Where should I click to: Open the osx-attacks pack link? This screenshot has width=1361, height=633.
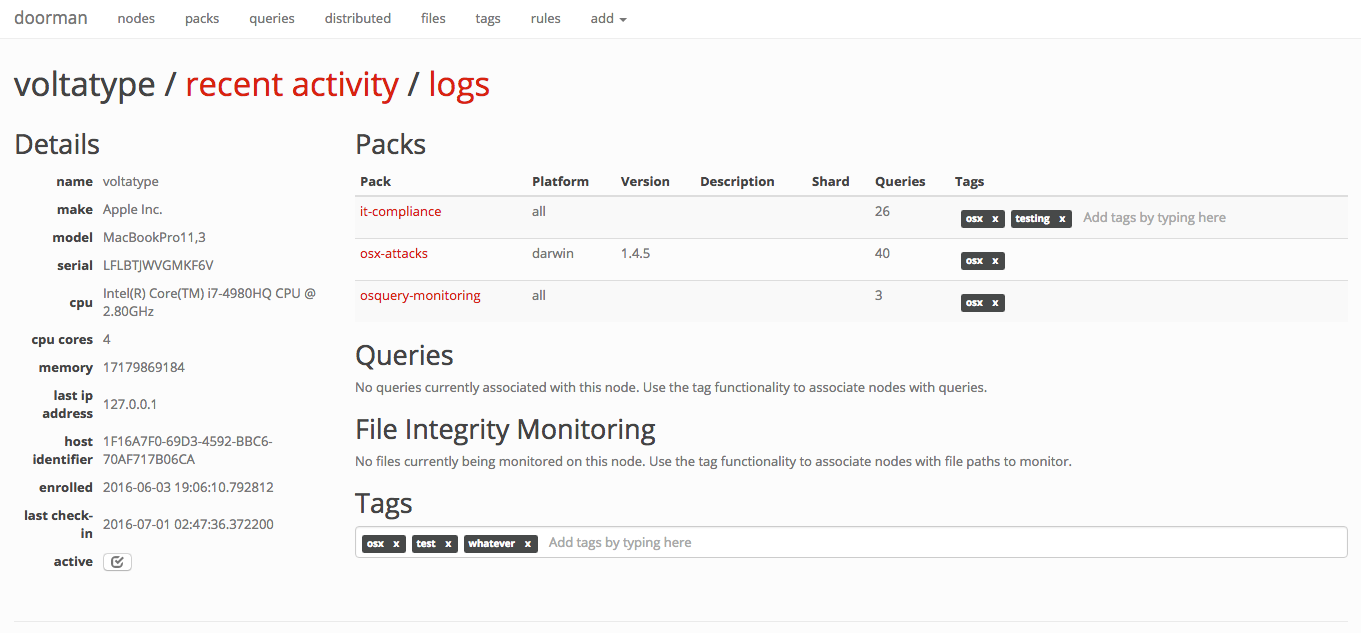394,253
